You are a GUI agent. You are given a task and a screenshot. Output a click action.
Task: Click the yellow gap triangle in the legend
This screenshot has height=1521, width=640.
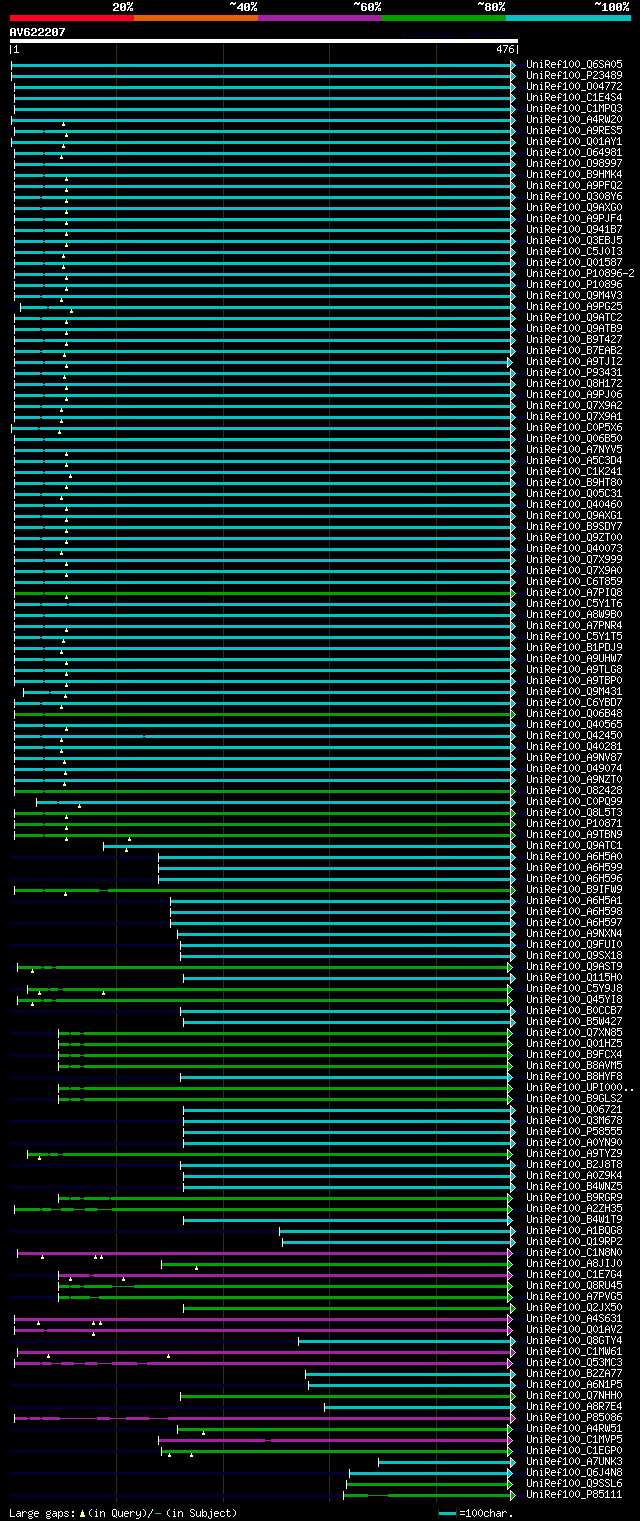point(82,1514)
